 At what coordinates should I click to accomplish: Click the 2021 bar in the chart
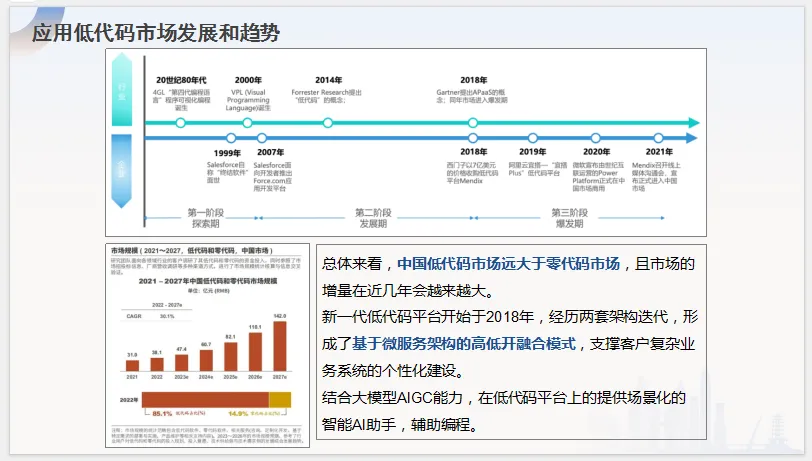click(x=132, y=366)
